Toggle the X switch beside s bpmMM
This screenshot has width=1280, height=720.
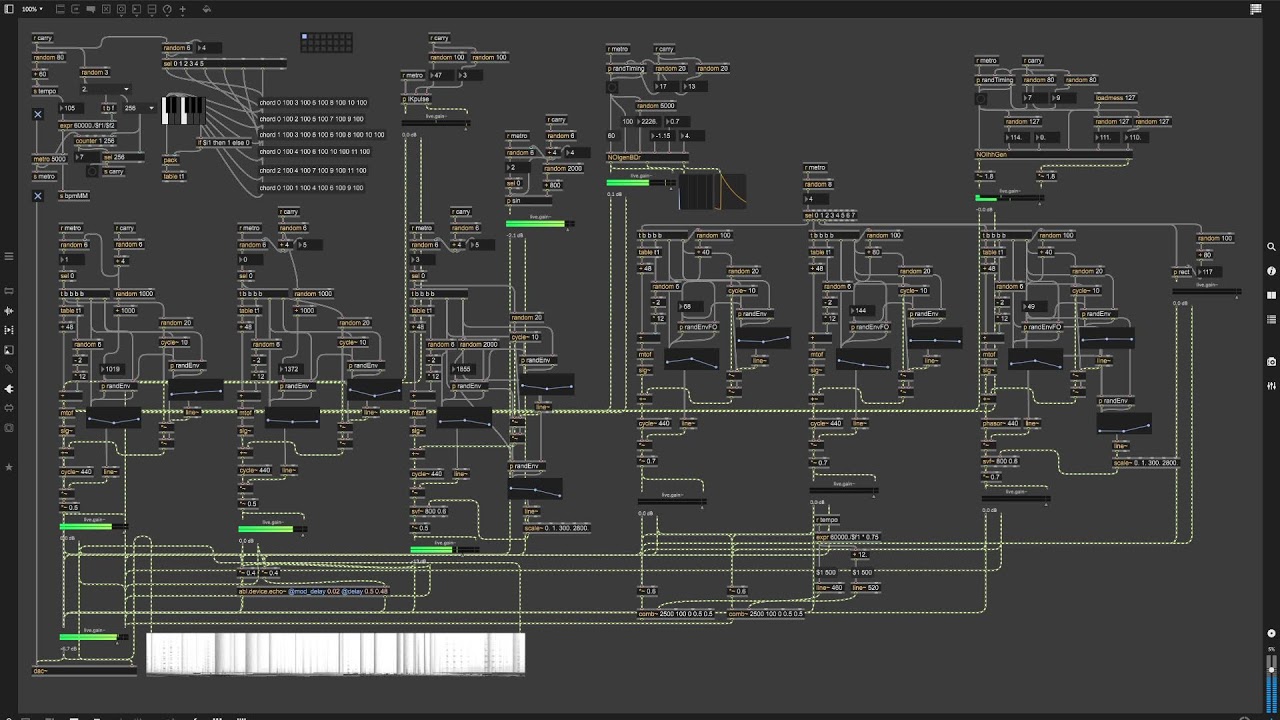tap(38, 195)
